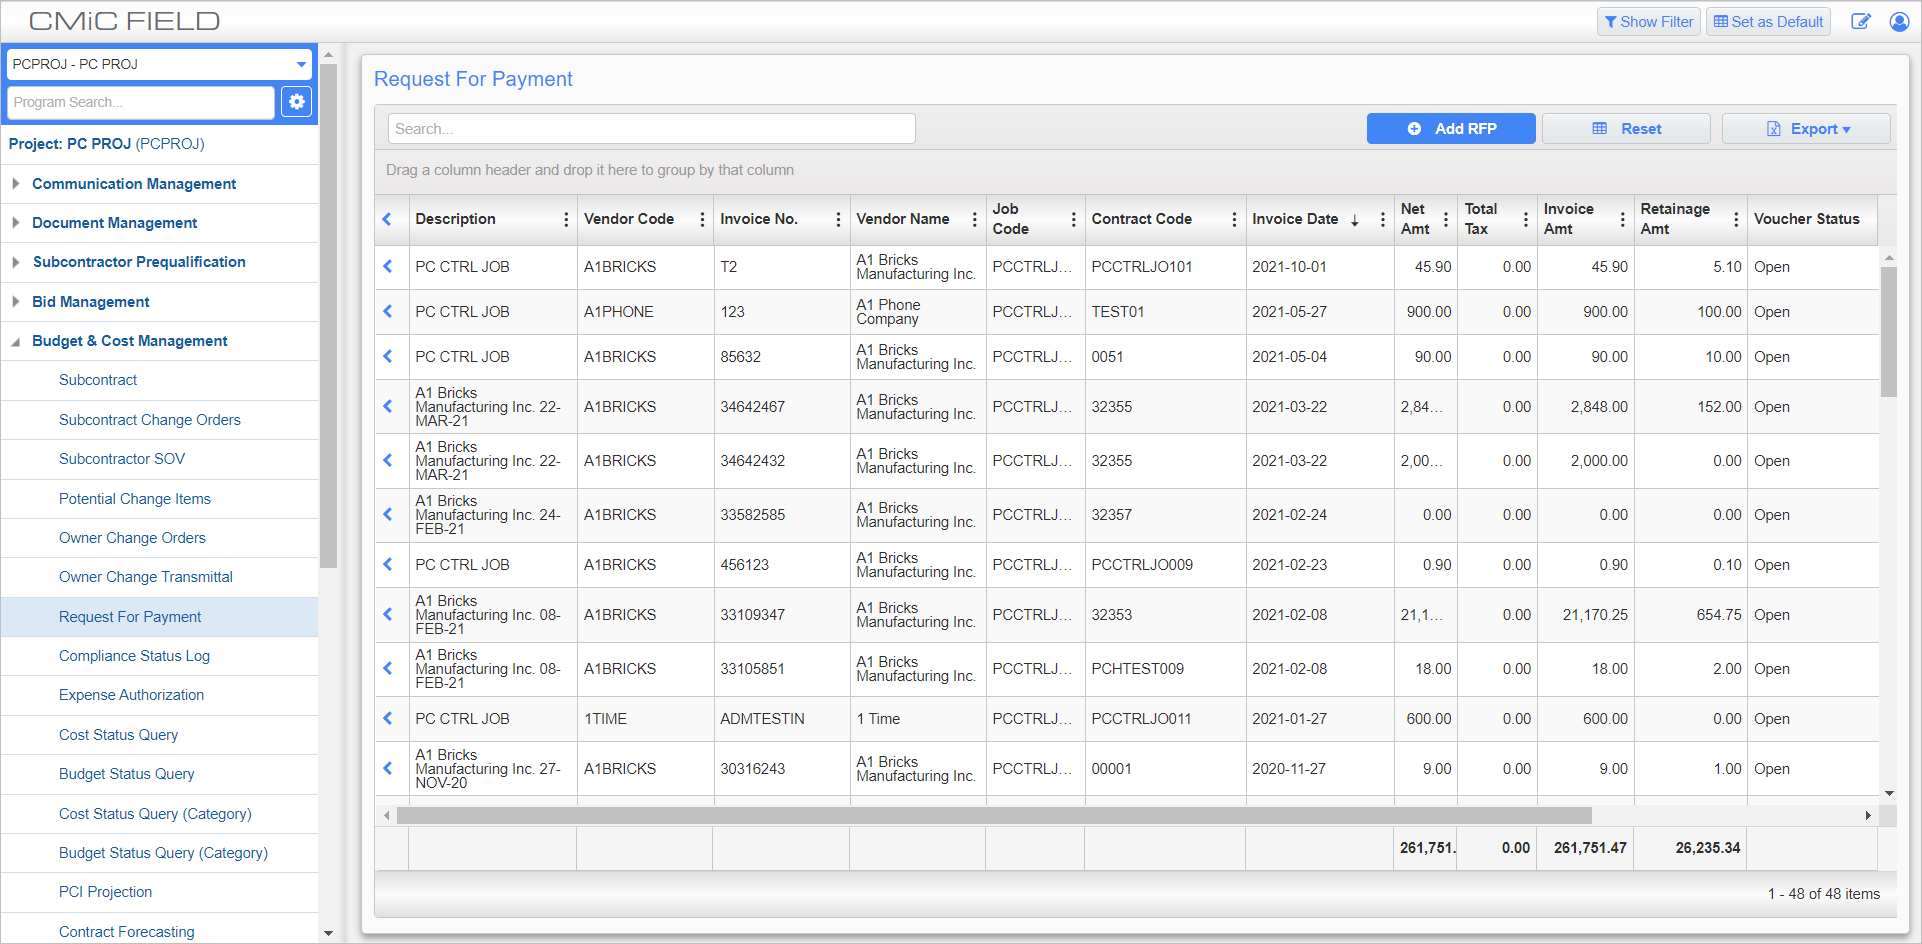Open the Export dropdown
Screen dimensions: 1922x944
(x=1806, y=129)
